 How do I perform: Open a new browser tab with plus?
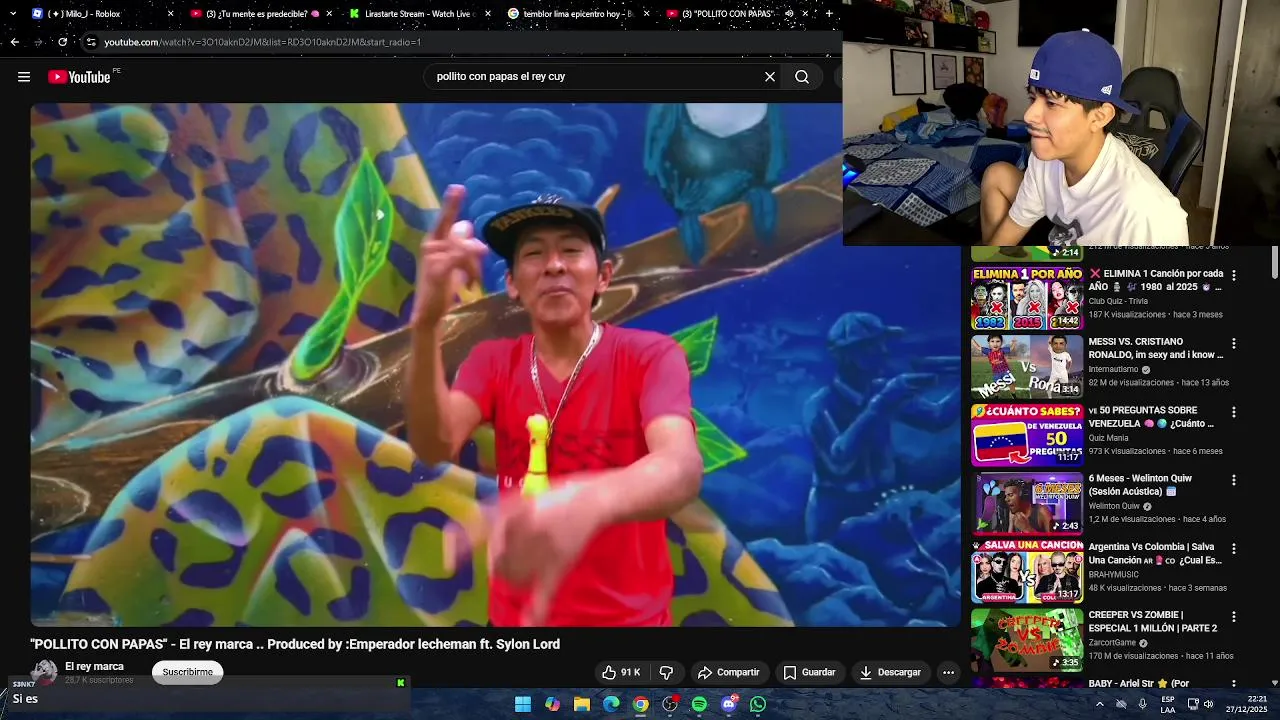point(829,14)
